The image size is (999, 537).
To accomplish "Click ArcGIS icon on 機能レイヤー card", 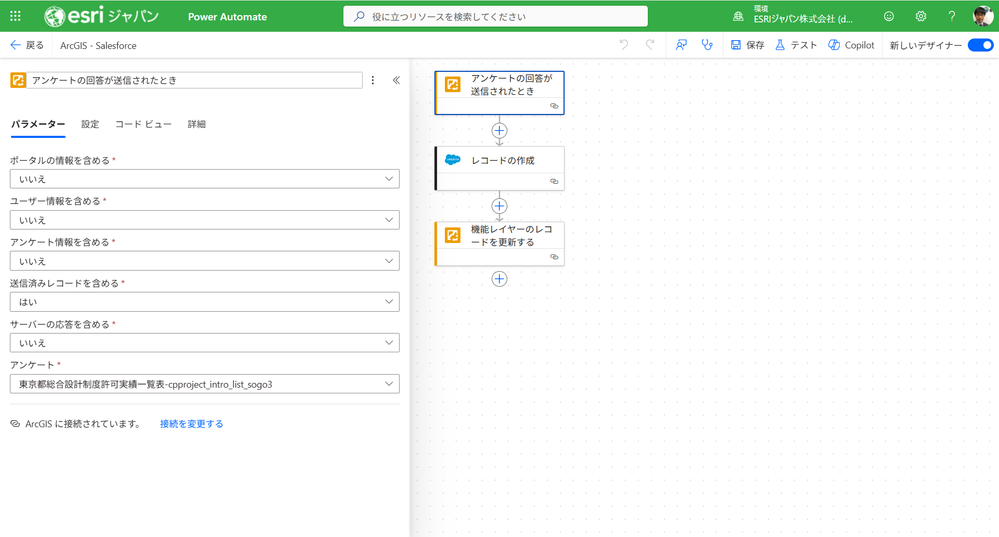I will (x=452, y=235).
